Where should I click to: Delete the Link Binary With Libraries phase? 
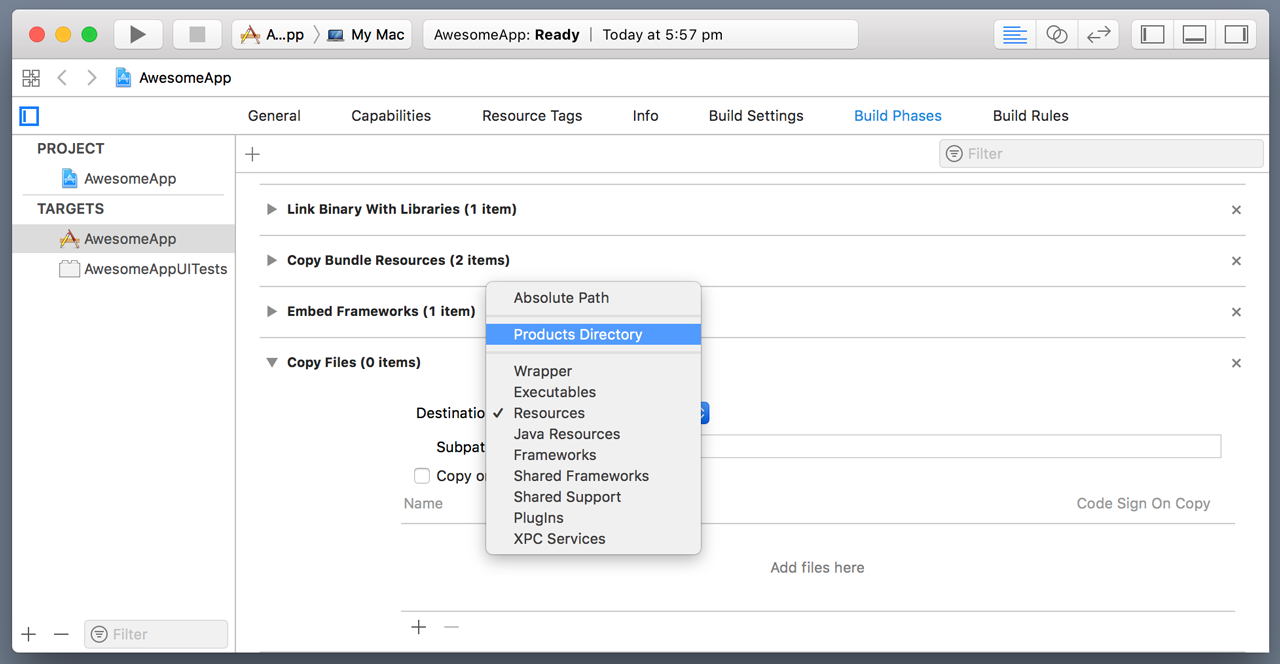[x=1236, y=210]
